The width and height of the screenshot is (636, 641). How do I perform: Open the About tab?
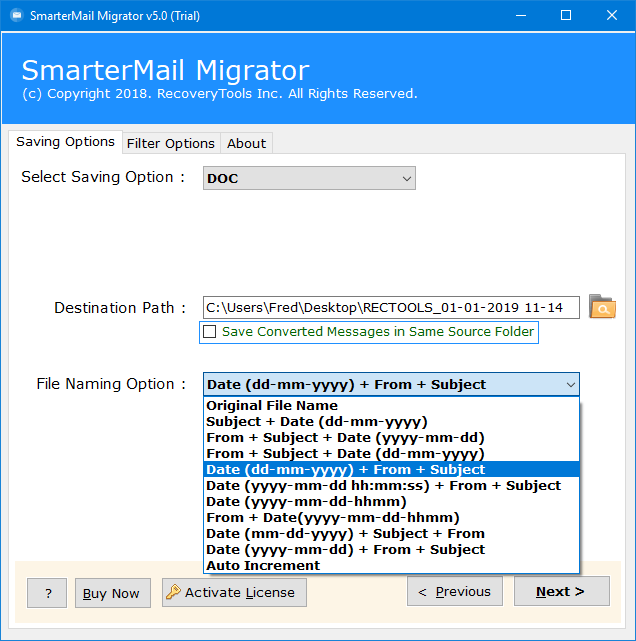pyautogui.click(x=246, y=143)
